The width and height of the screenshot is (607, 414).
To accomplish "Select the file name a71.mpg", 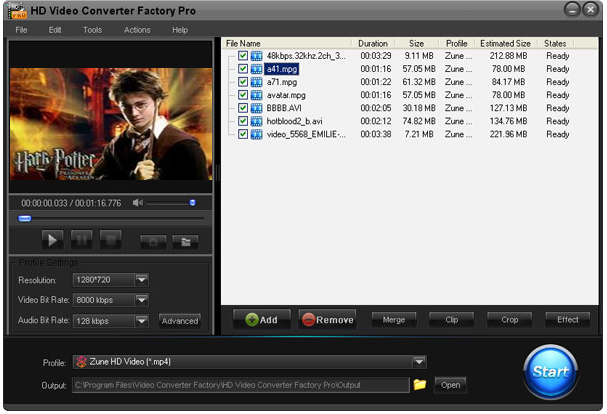I will pyautogui.click(x=282, y=82).
